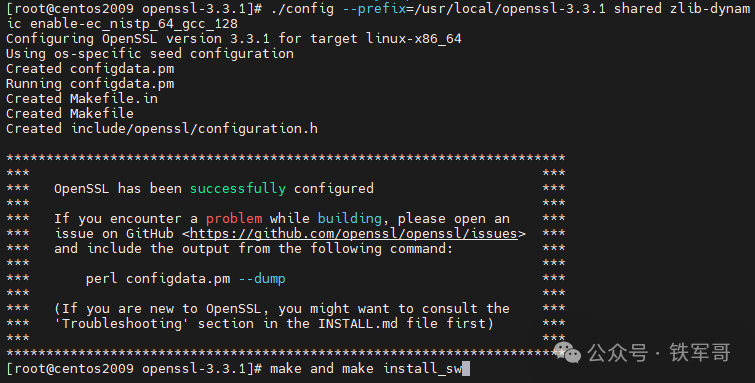755x383 pixels.
Task: Click the blue '--prefix' option in the command
Action: 374,9
